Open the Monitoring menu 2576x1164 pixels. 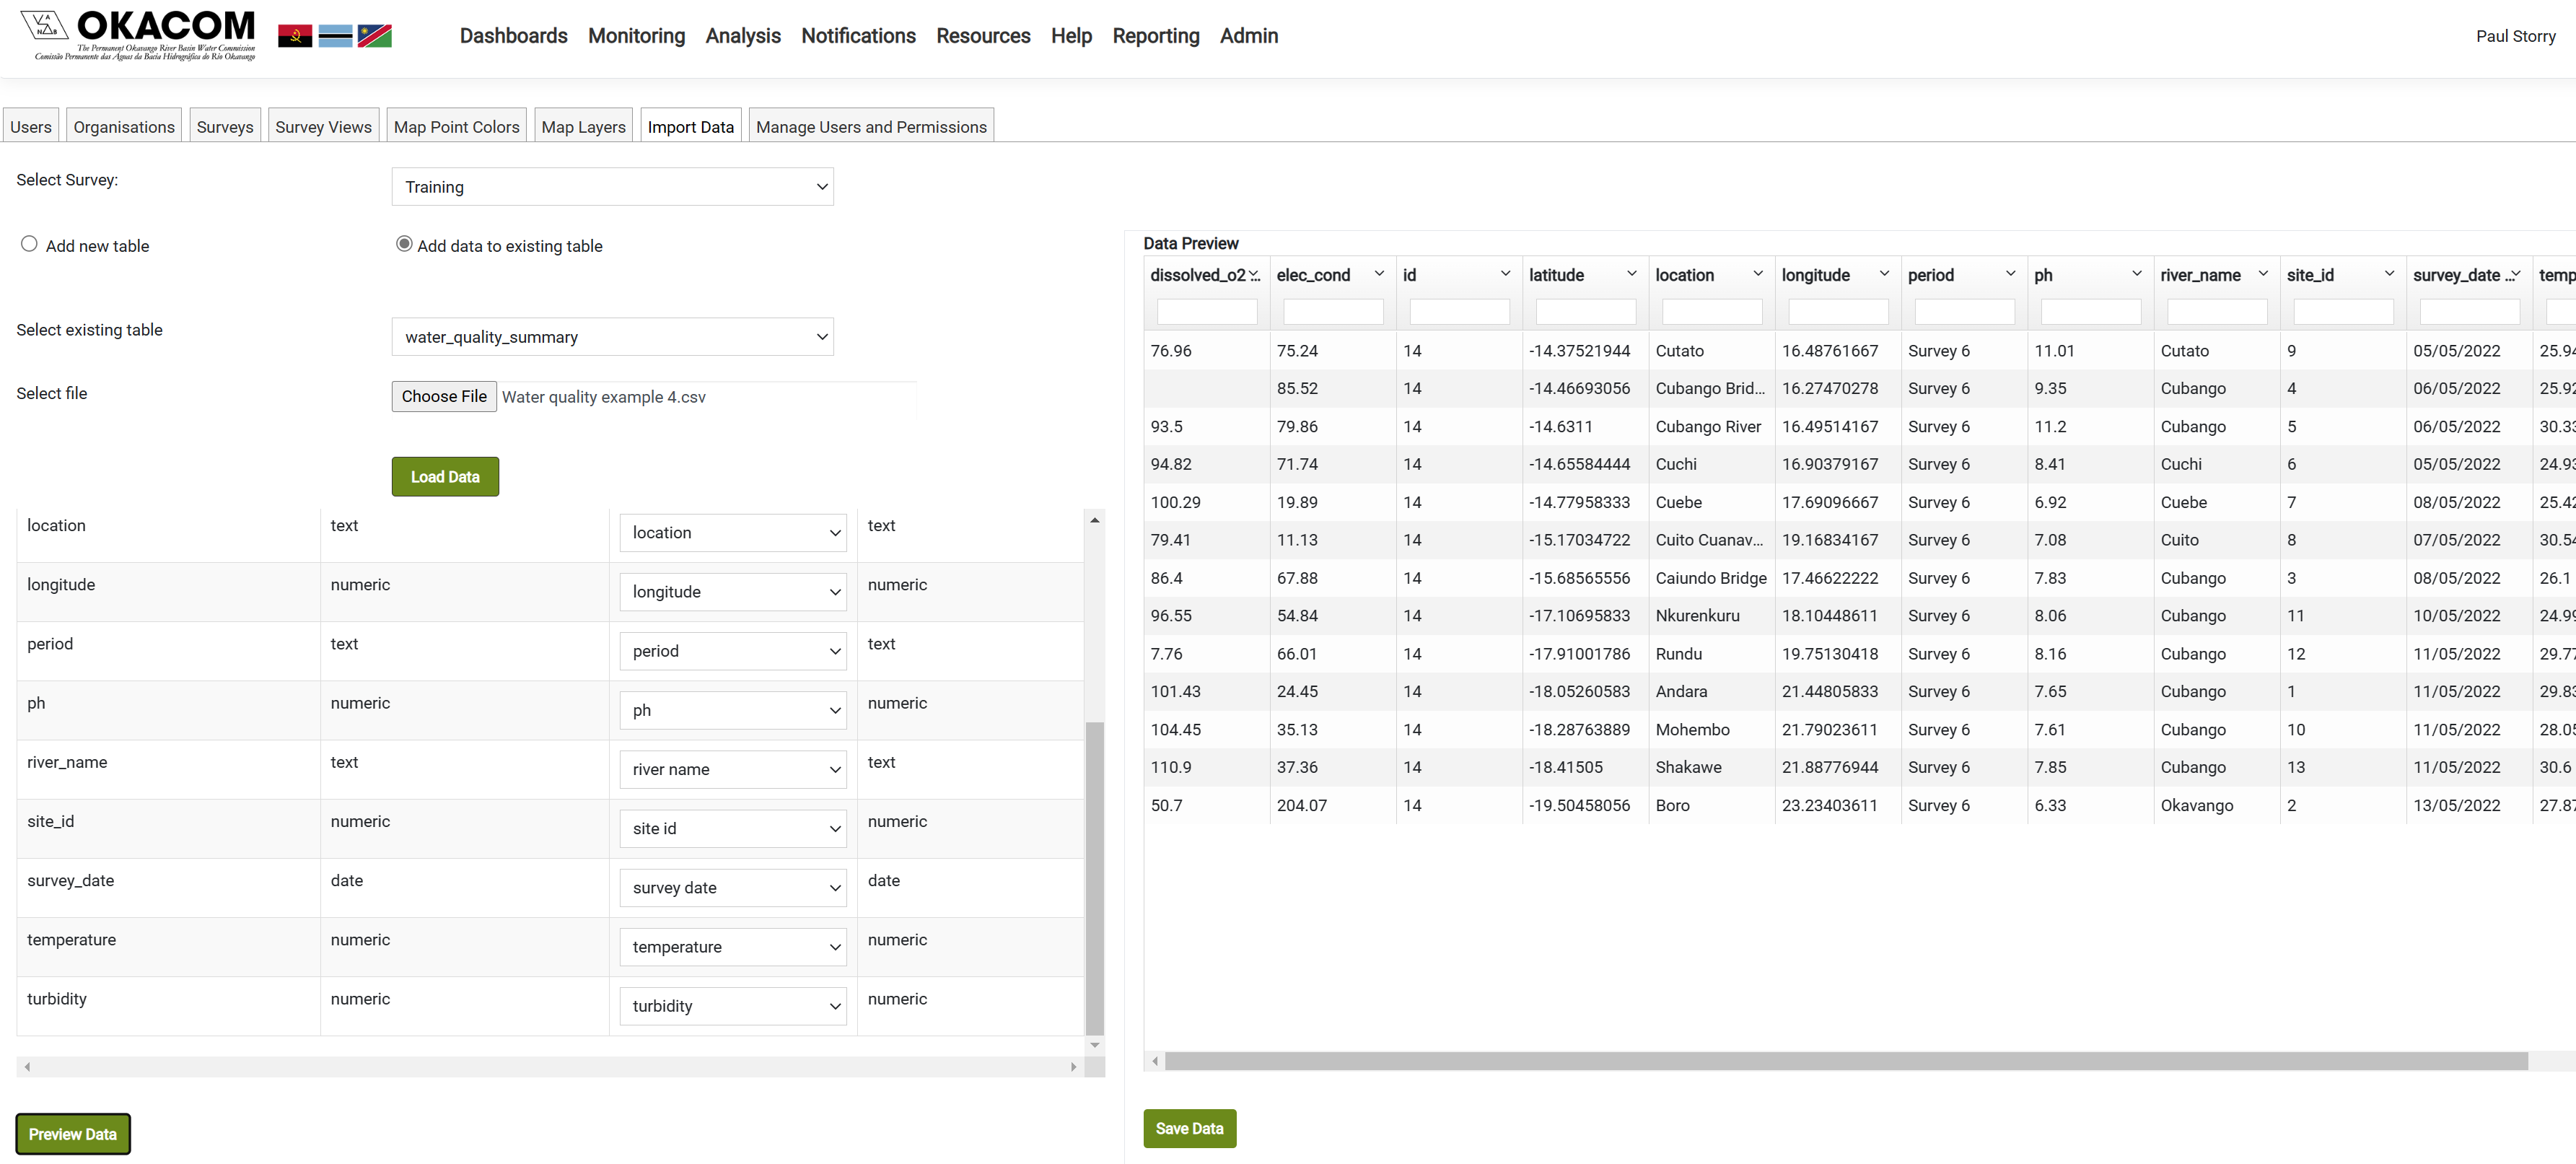(x=636, y=36)
